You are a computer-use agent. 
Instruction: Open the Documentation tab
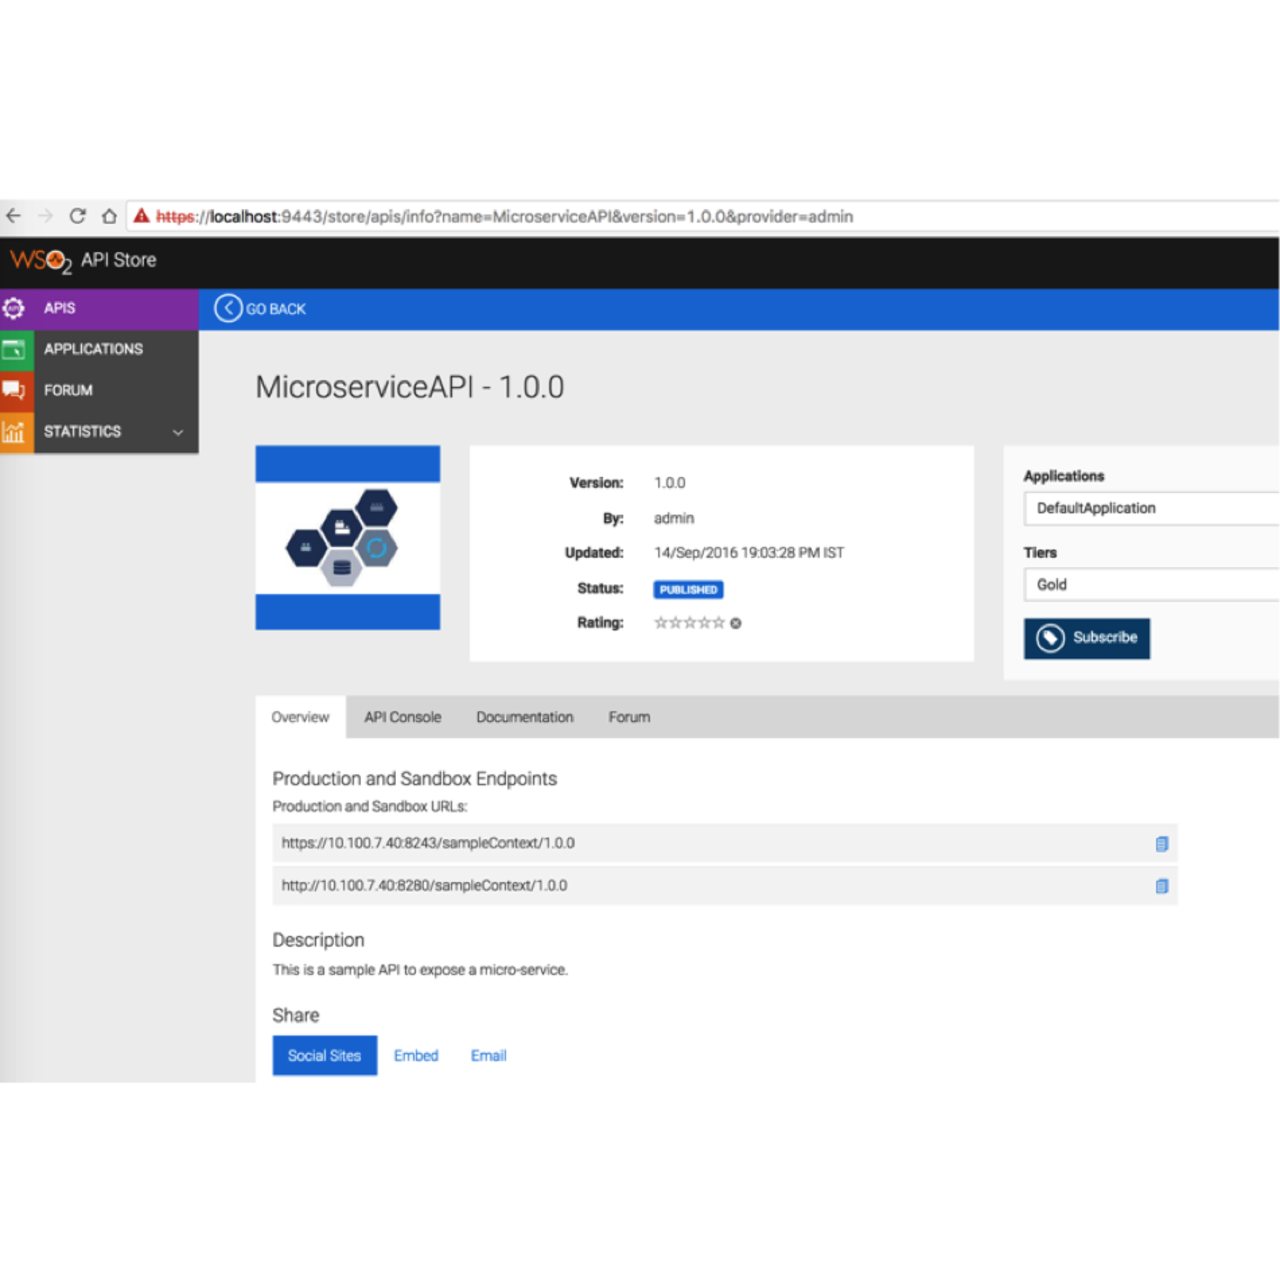point(524,717)
